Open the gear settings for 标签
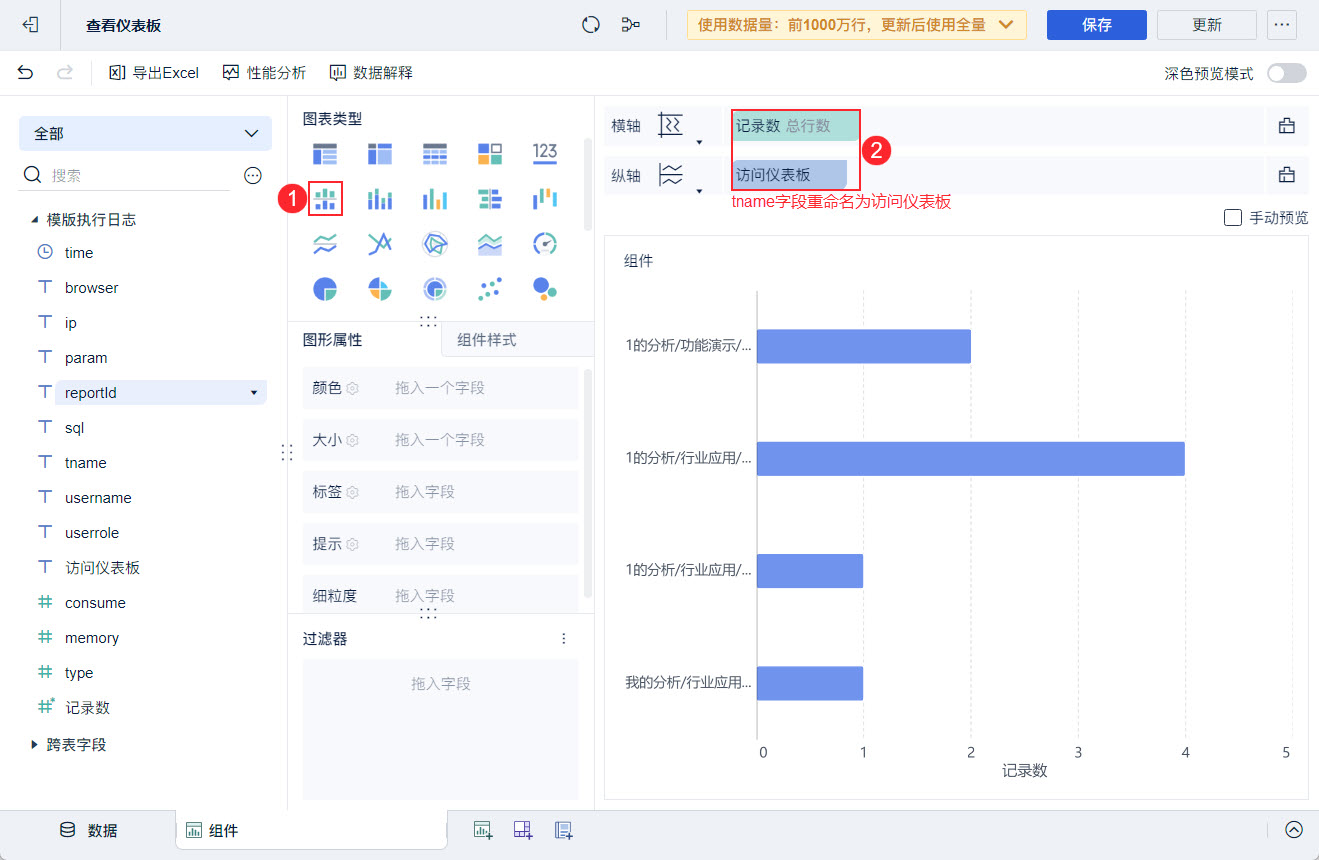This screenshot has height=860, width=1319. [352, 492]
